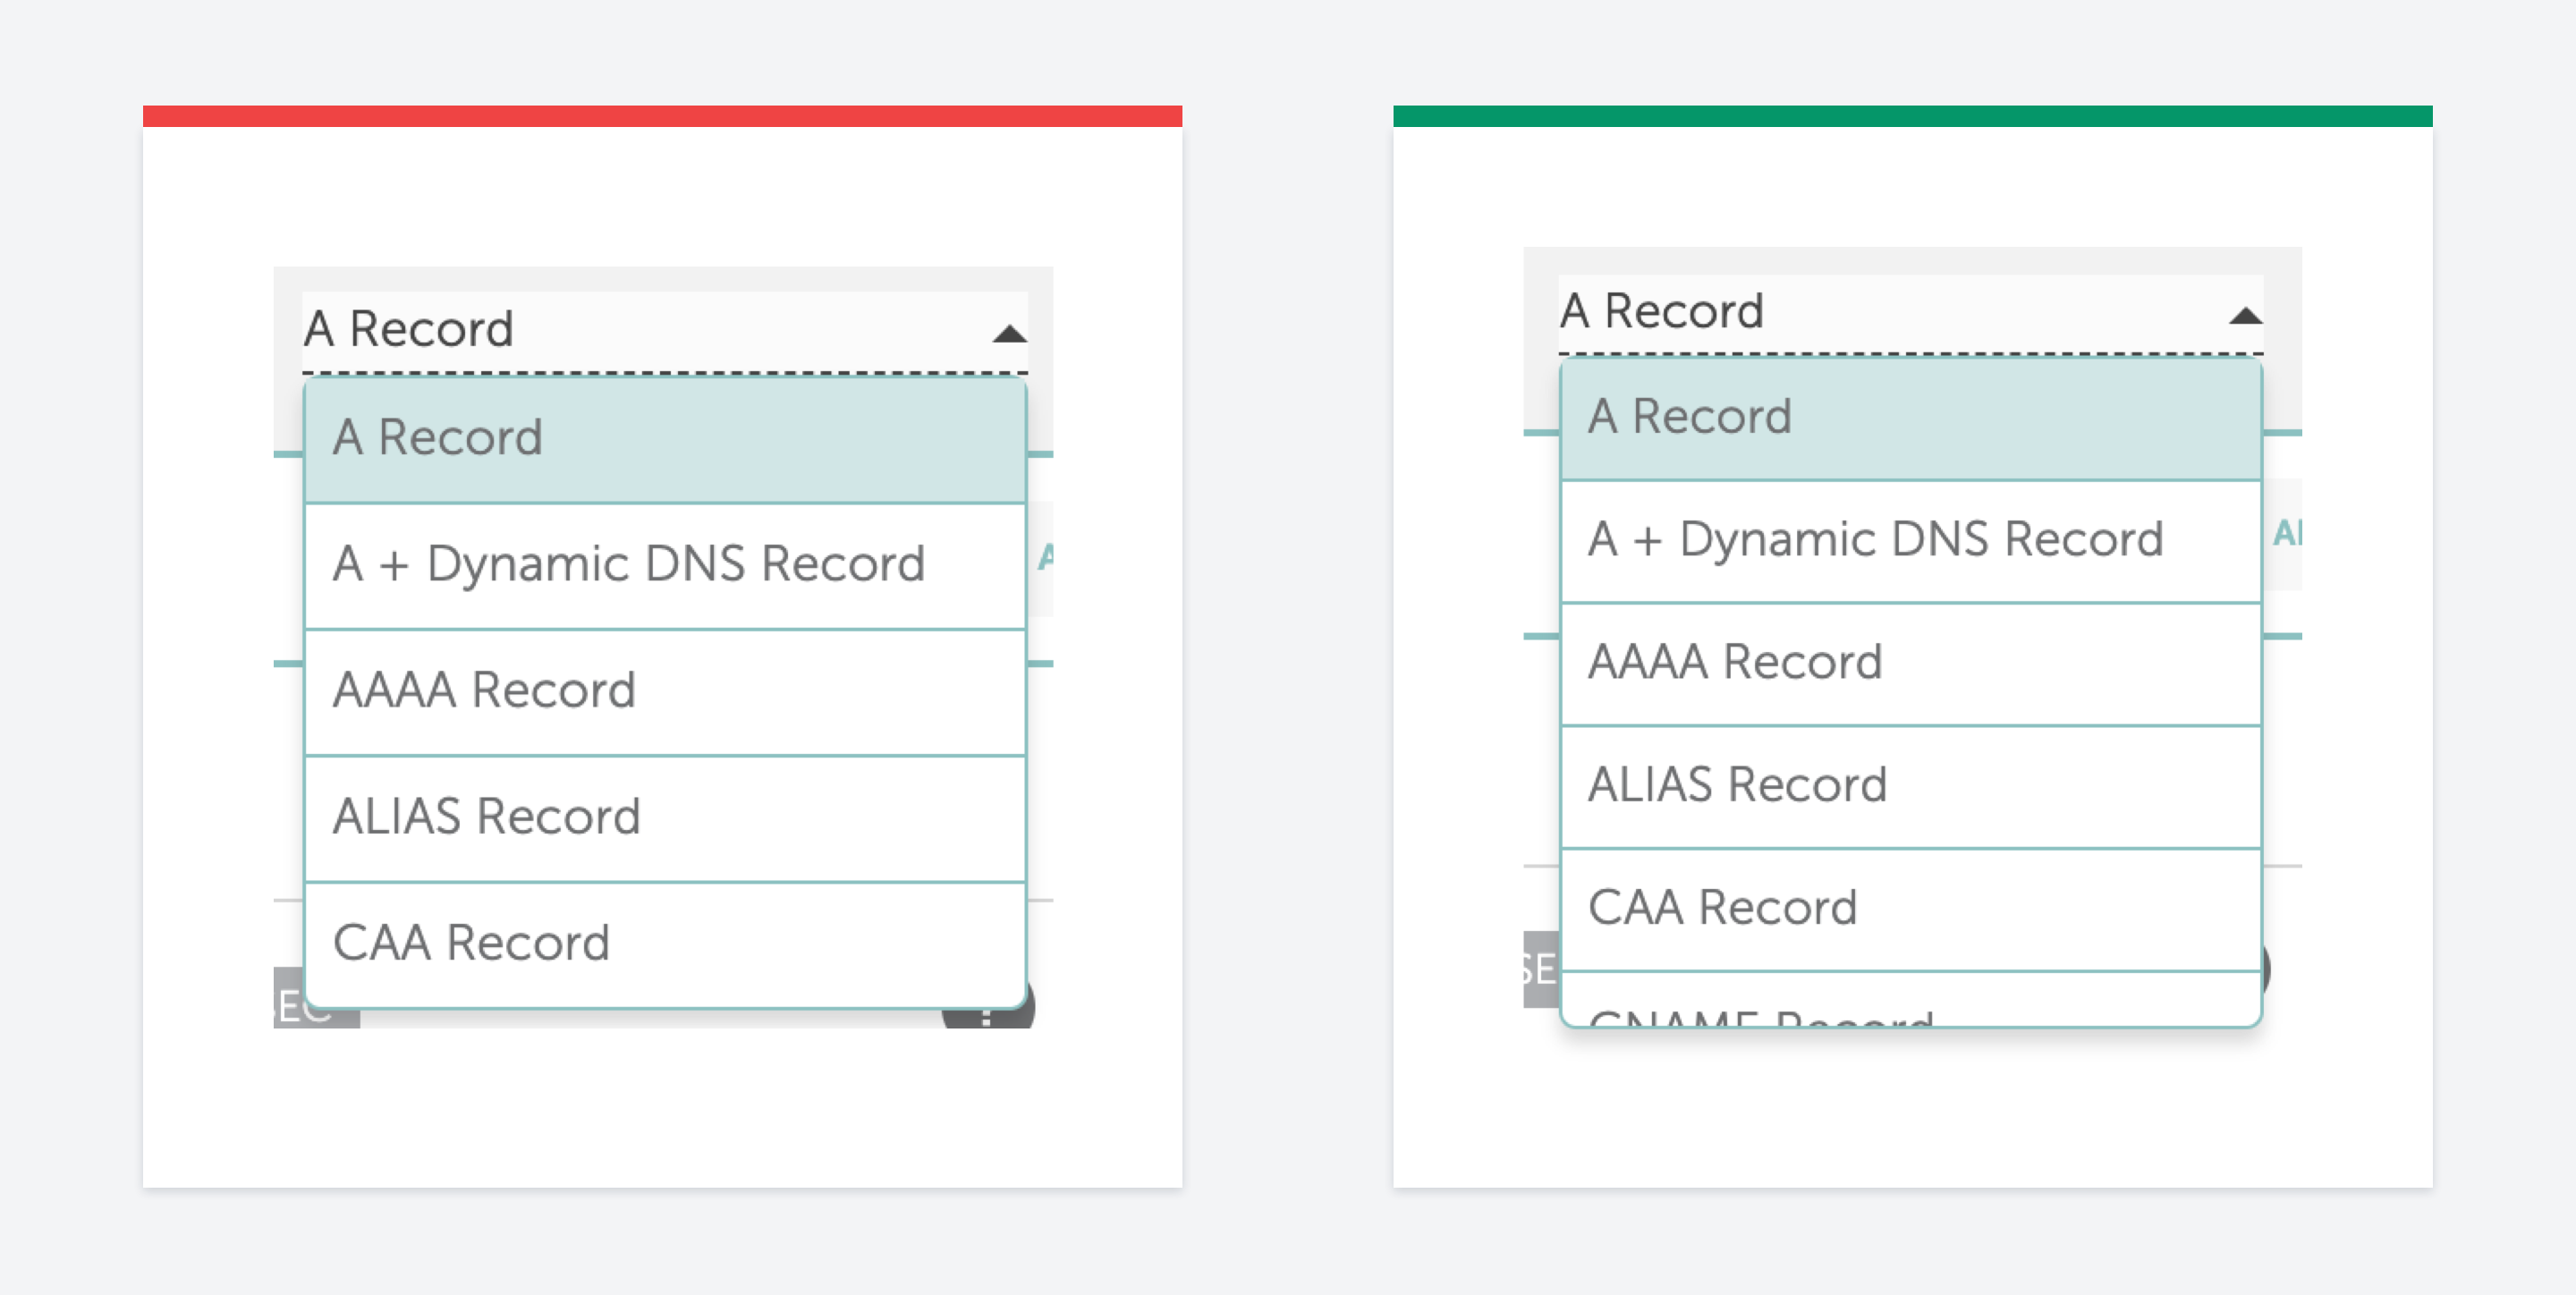Pick AAAA Record option in green-topped panel

tap(1911, 664)
